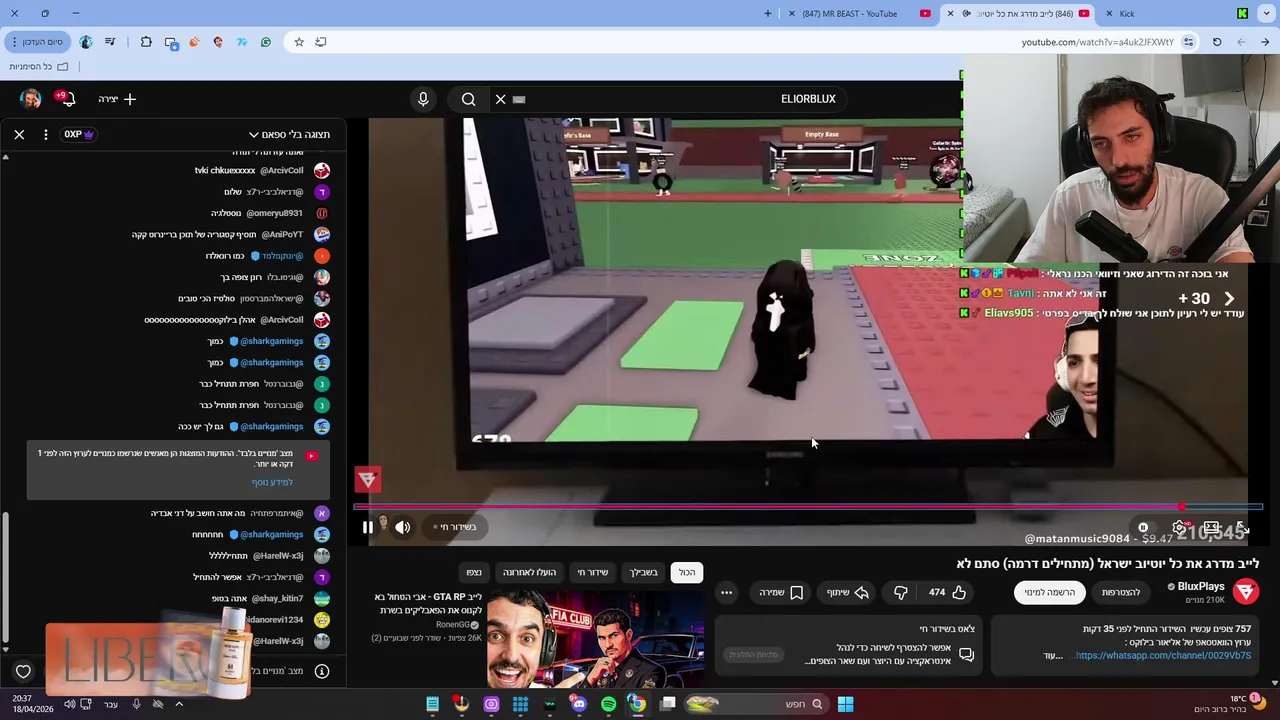Click סיום העדכון update button

(x=36, y=42)
